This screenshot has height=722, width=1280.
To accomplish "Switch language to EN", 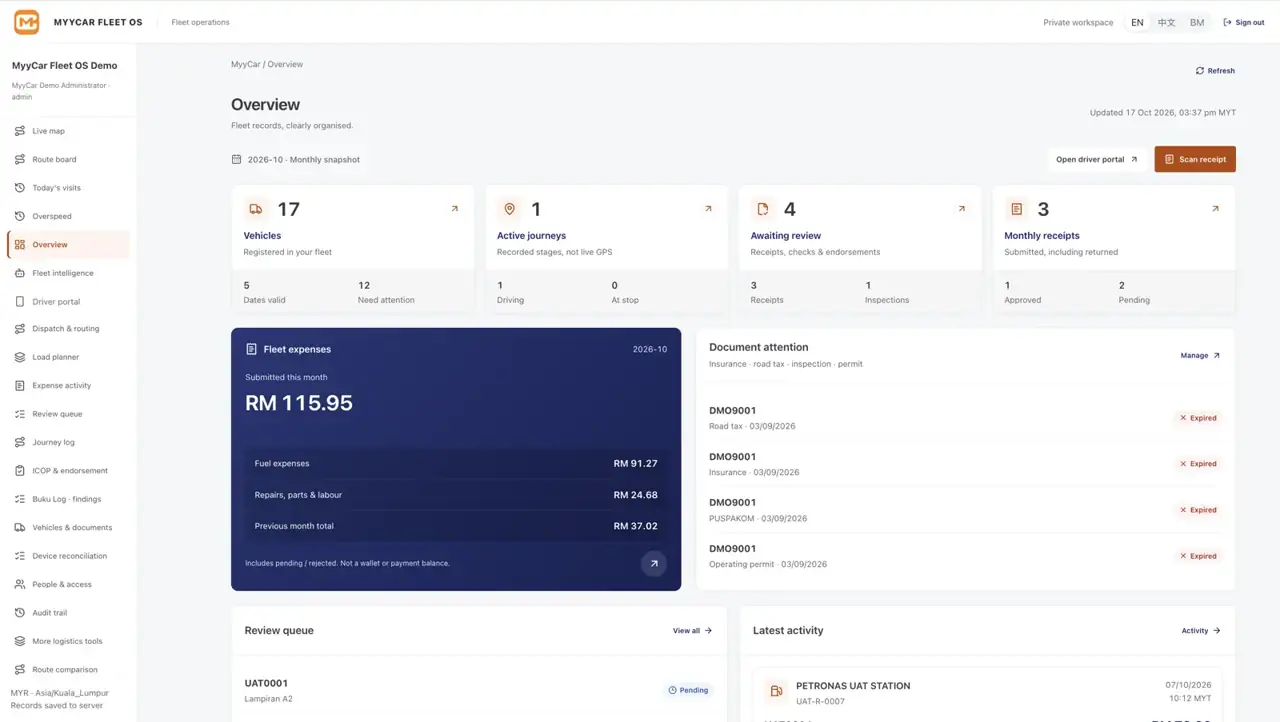I will pyautogui.click(x=1137, y=22).
